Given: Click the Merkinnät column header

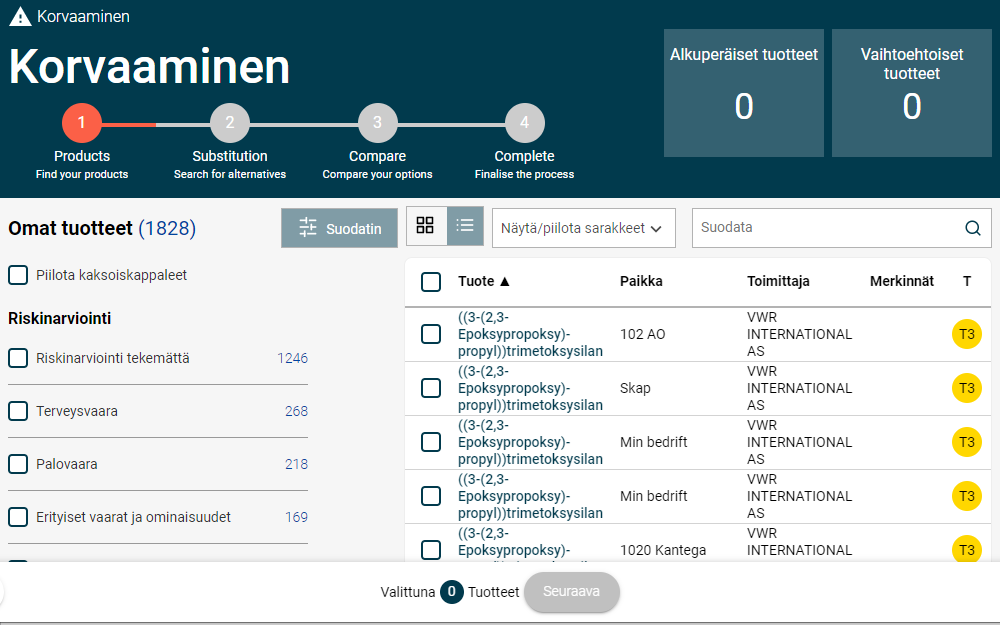Looking at the screenshot, I should [x=902, y=281].
